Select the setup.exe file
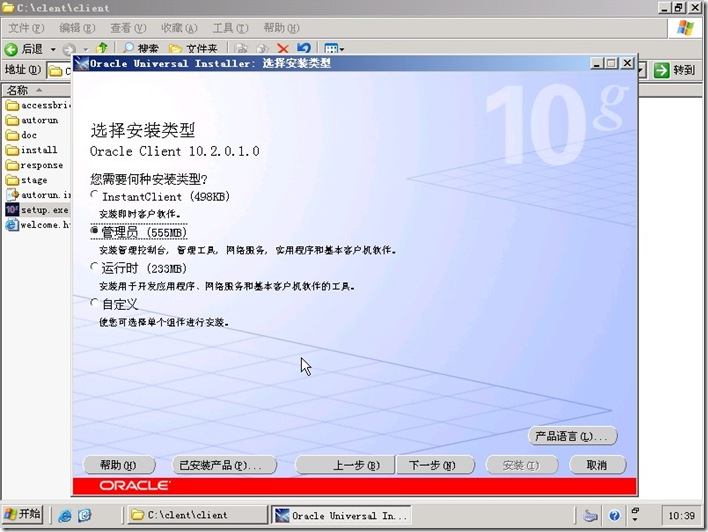This screenshot has width=708, height=532. click(37, 210)
